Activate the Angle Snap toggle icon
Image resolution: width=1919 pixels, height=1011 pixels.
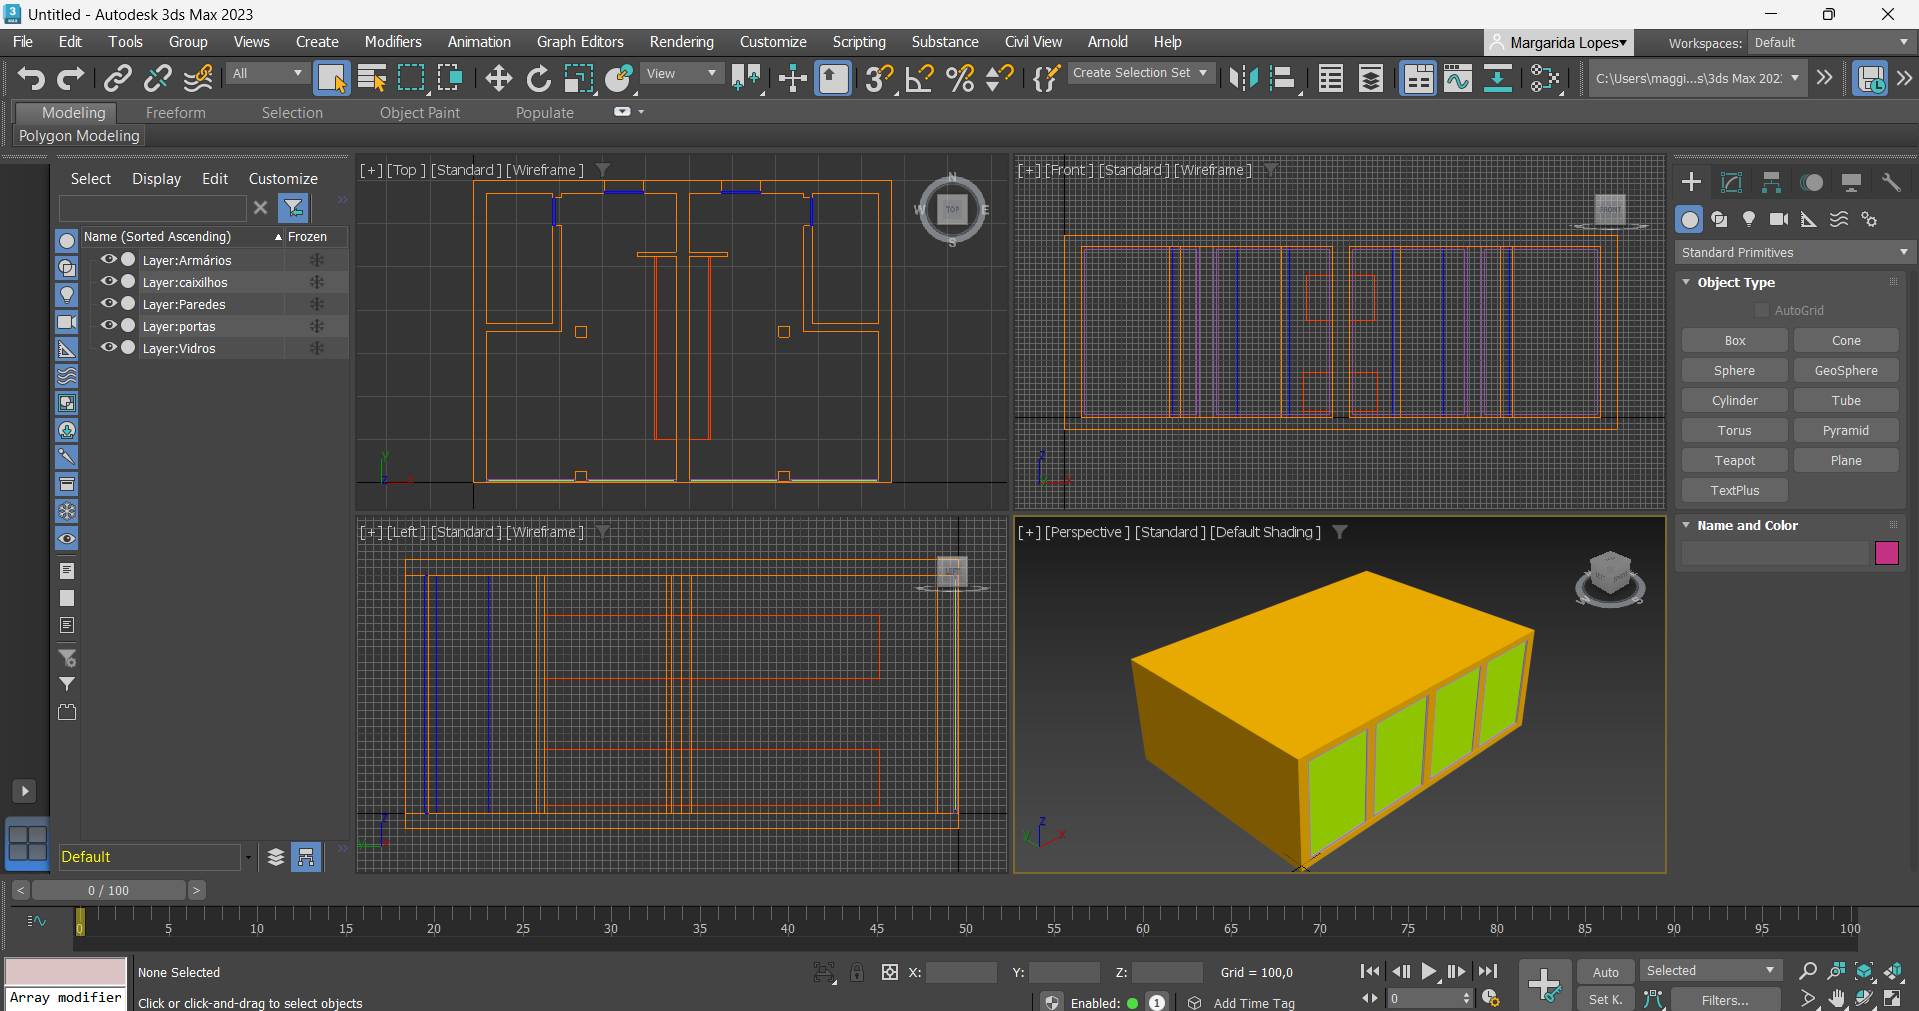(919, 78)
